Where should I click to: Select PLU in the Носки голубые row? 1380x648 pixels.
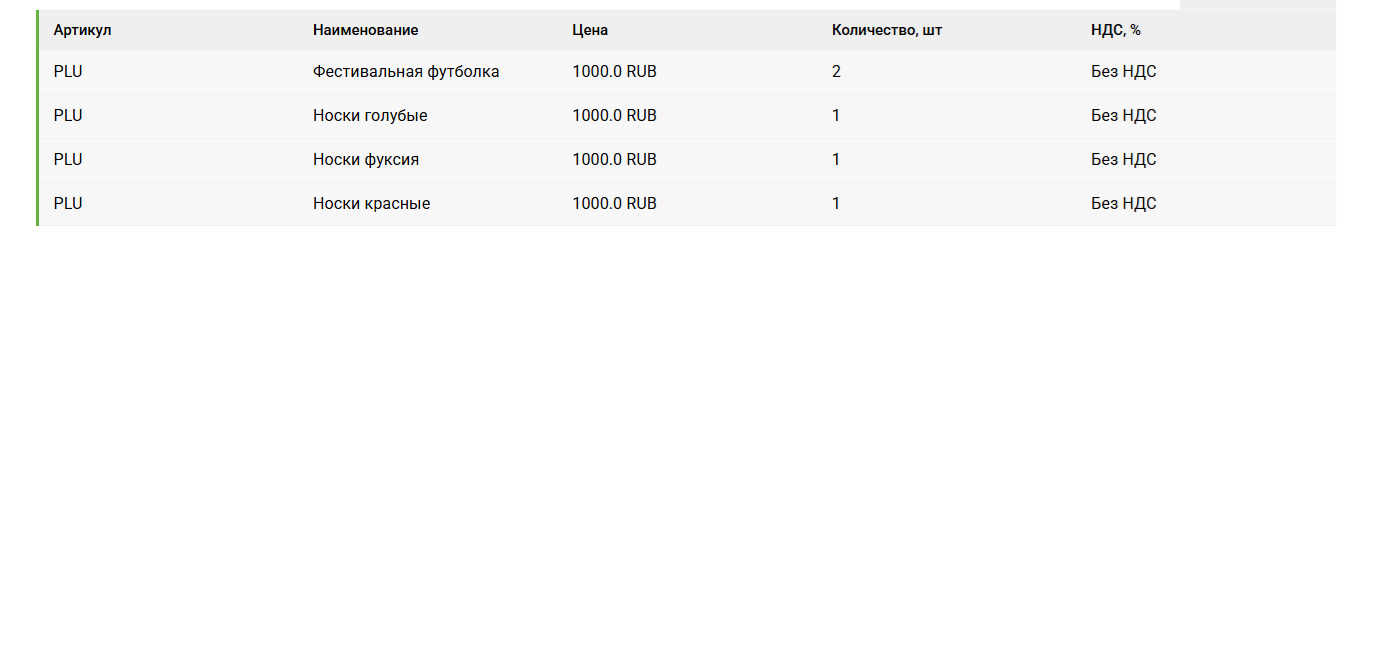[x=68, y=116]
